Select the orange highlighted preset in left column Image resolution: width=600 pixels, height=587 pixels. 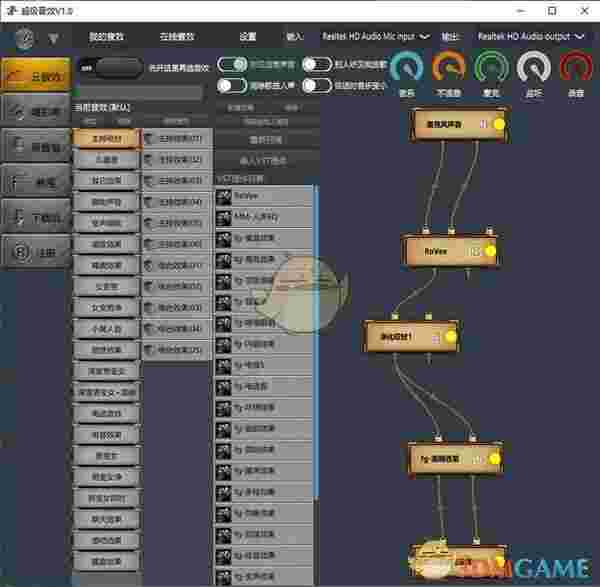click(x=106, y=139)
